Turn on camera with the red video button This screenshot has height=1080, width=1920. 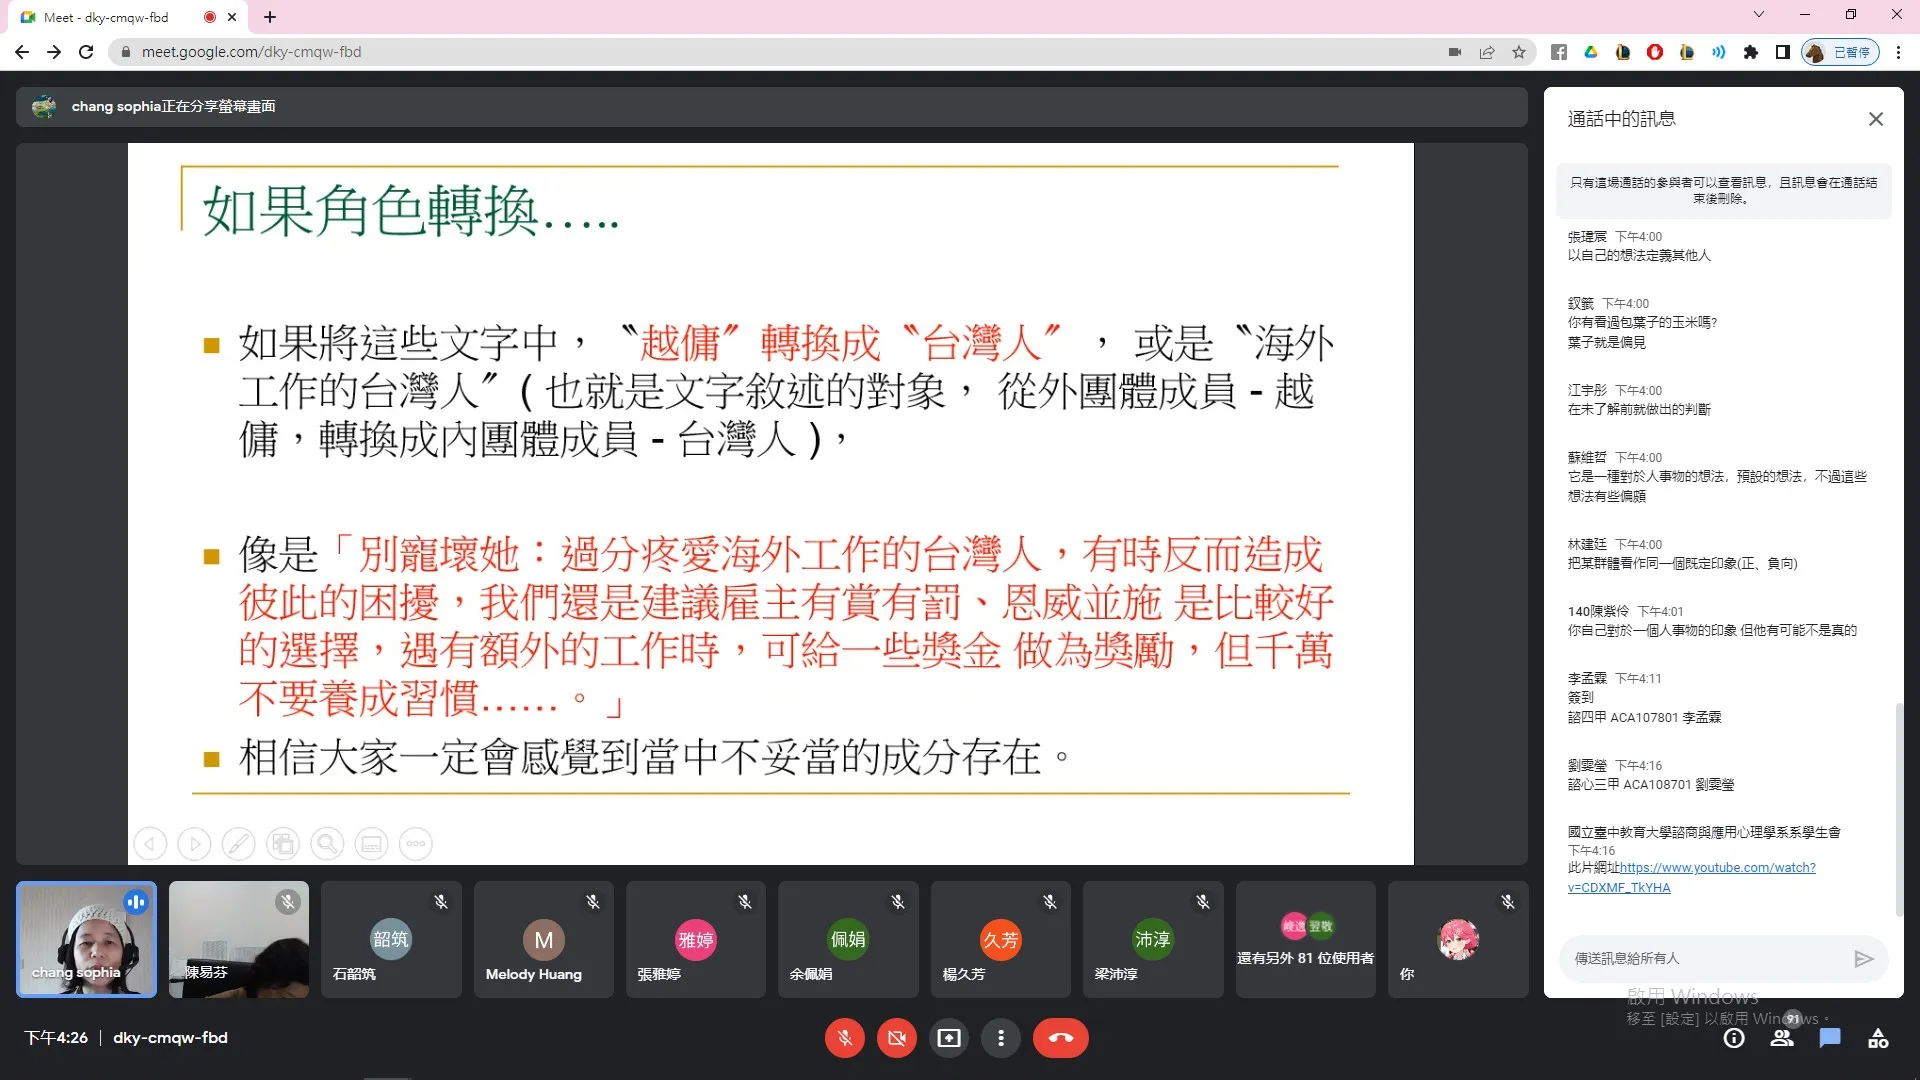[897, 1038]
